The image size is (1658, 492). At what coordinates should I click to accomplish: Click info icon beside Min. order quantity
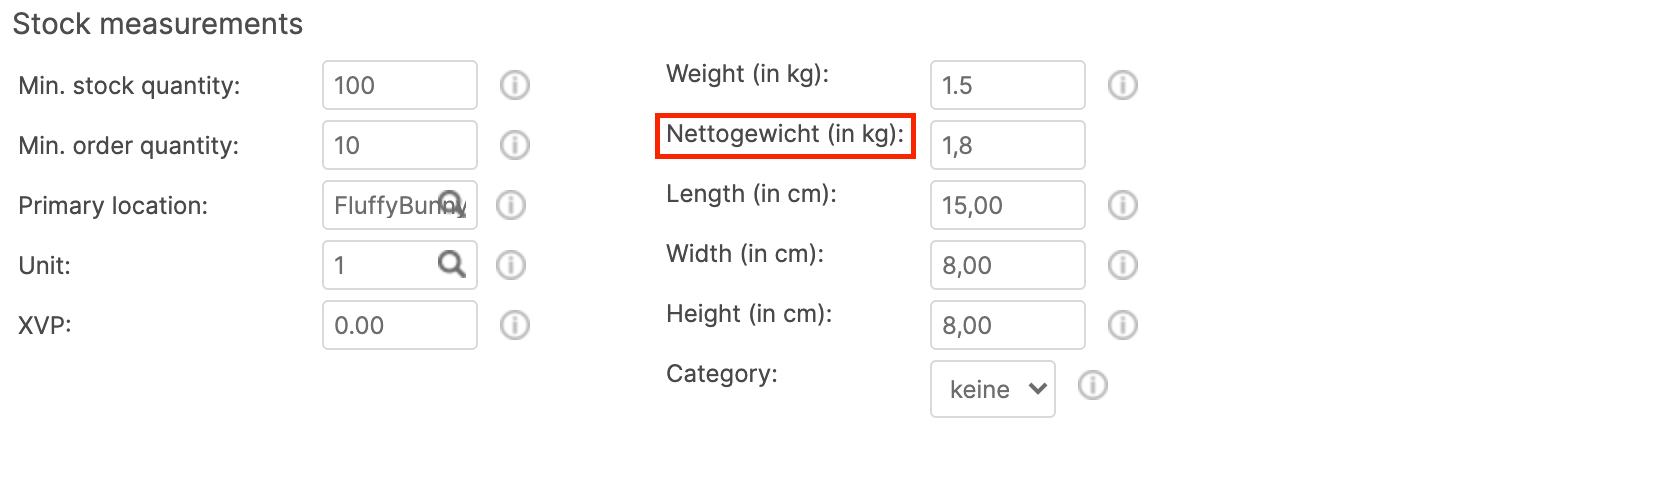(x=515, y=145)
